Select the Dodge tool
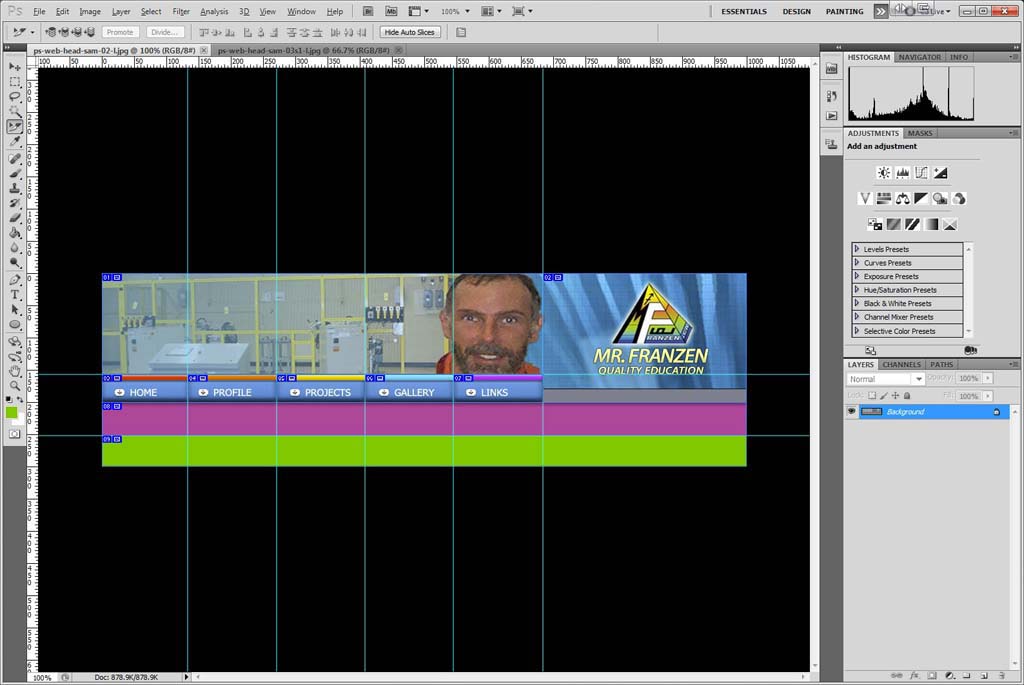Image resolution: width=1024 pixels, height=685 pixels. coord(14,263)
